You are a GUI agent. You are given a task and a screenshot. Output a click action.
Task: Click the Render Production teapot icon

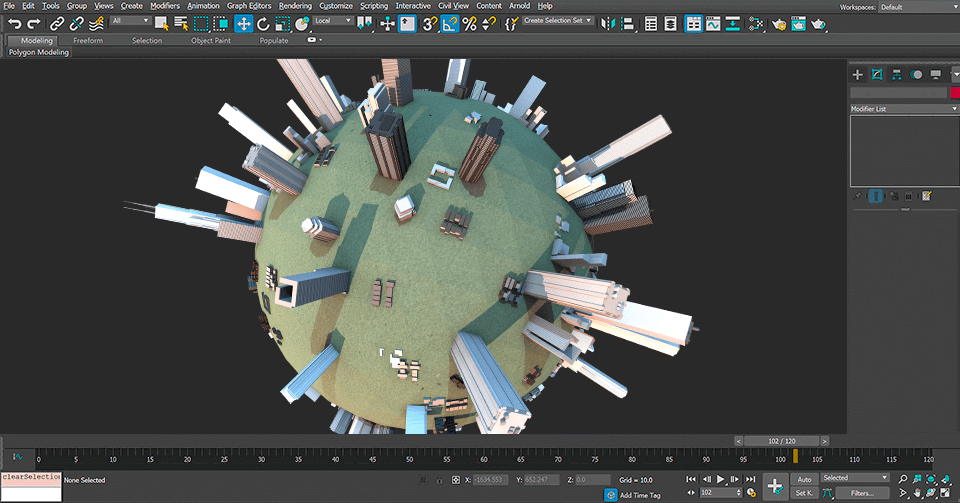(818, 24)
